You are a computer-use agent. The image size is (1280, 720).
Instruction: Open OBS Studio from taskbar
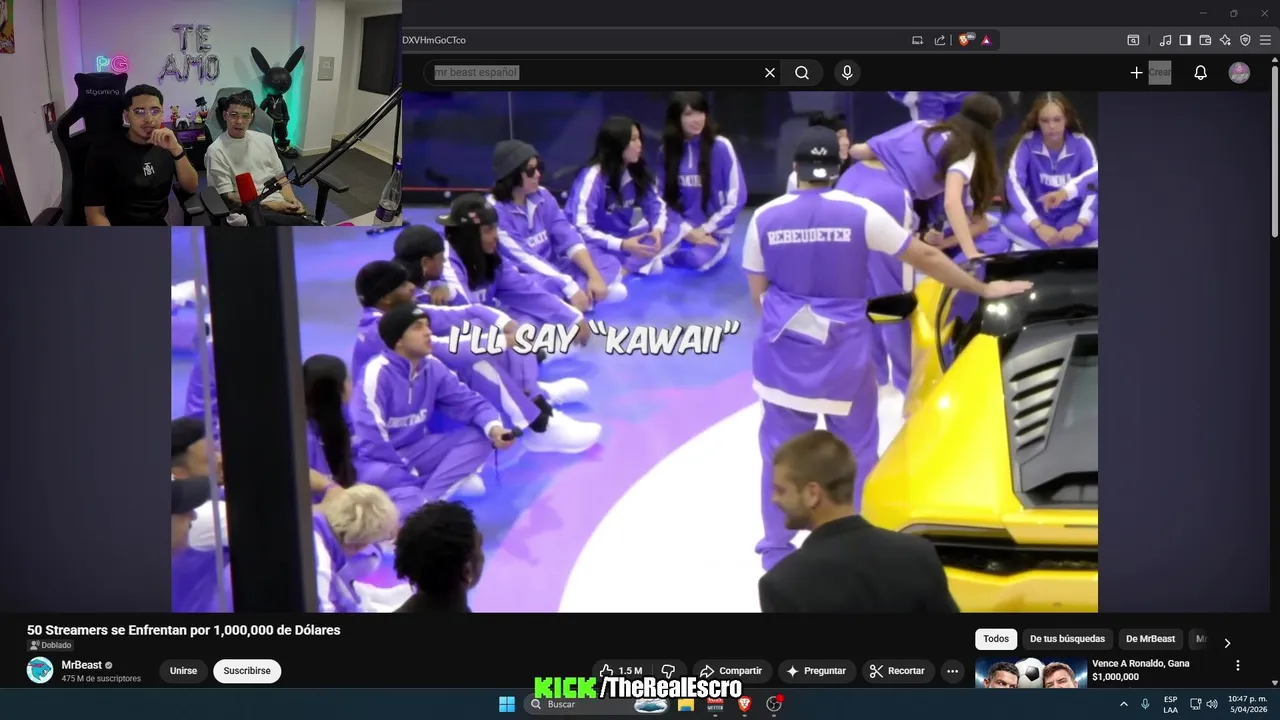(x=773, y=704)
